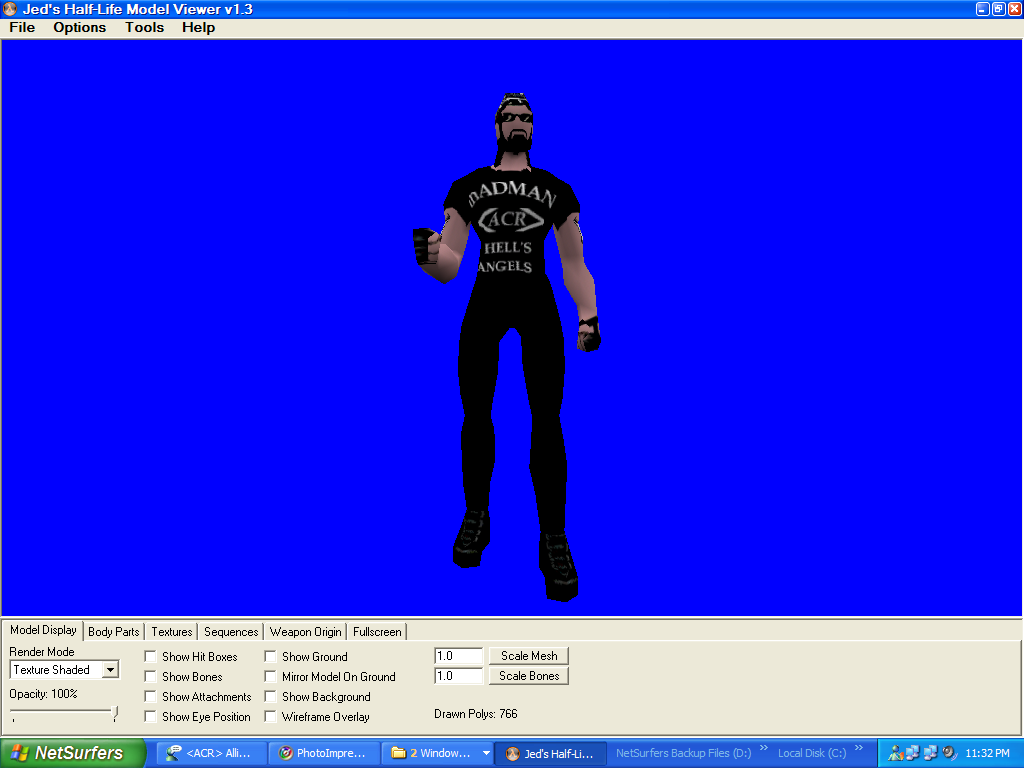Check Show Attachments

coord(150,697)
